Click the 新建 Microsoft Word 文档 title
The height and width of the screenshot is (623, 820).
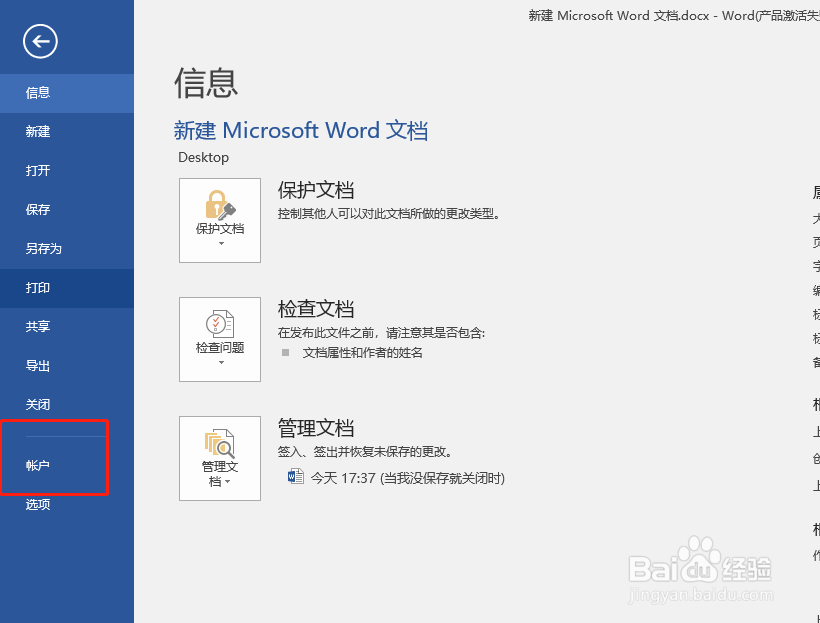click(301, 130)
